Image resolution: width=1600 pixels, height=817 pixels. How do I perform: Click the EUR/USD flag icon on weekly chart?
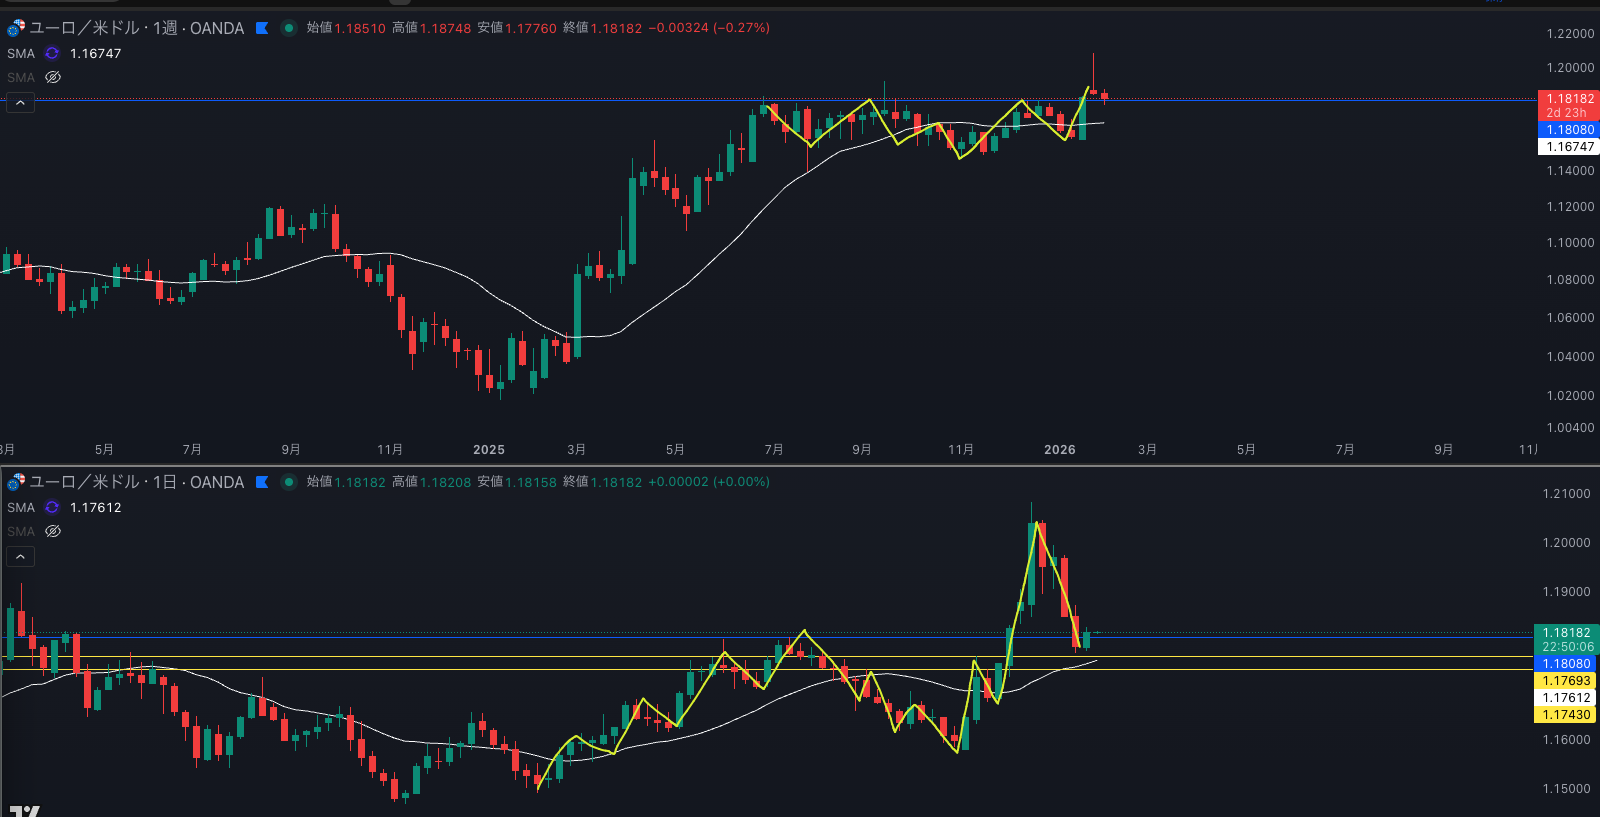(x=16, y=28)
